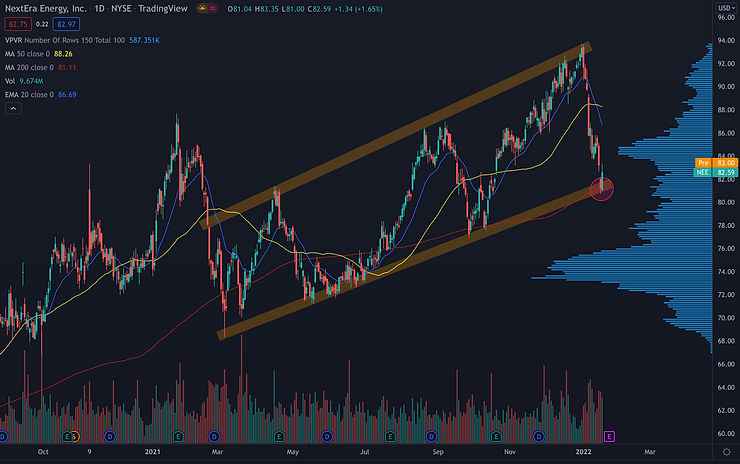Click the NYSE exchange label

[121, 8]
